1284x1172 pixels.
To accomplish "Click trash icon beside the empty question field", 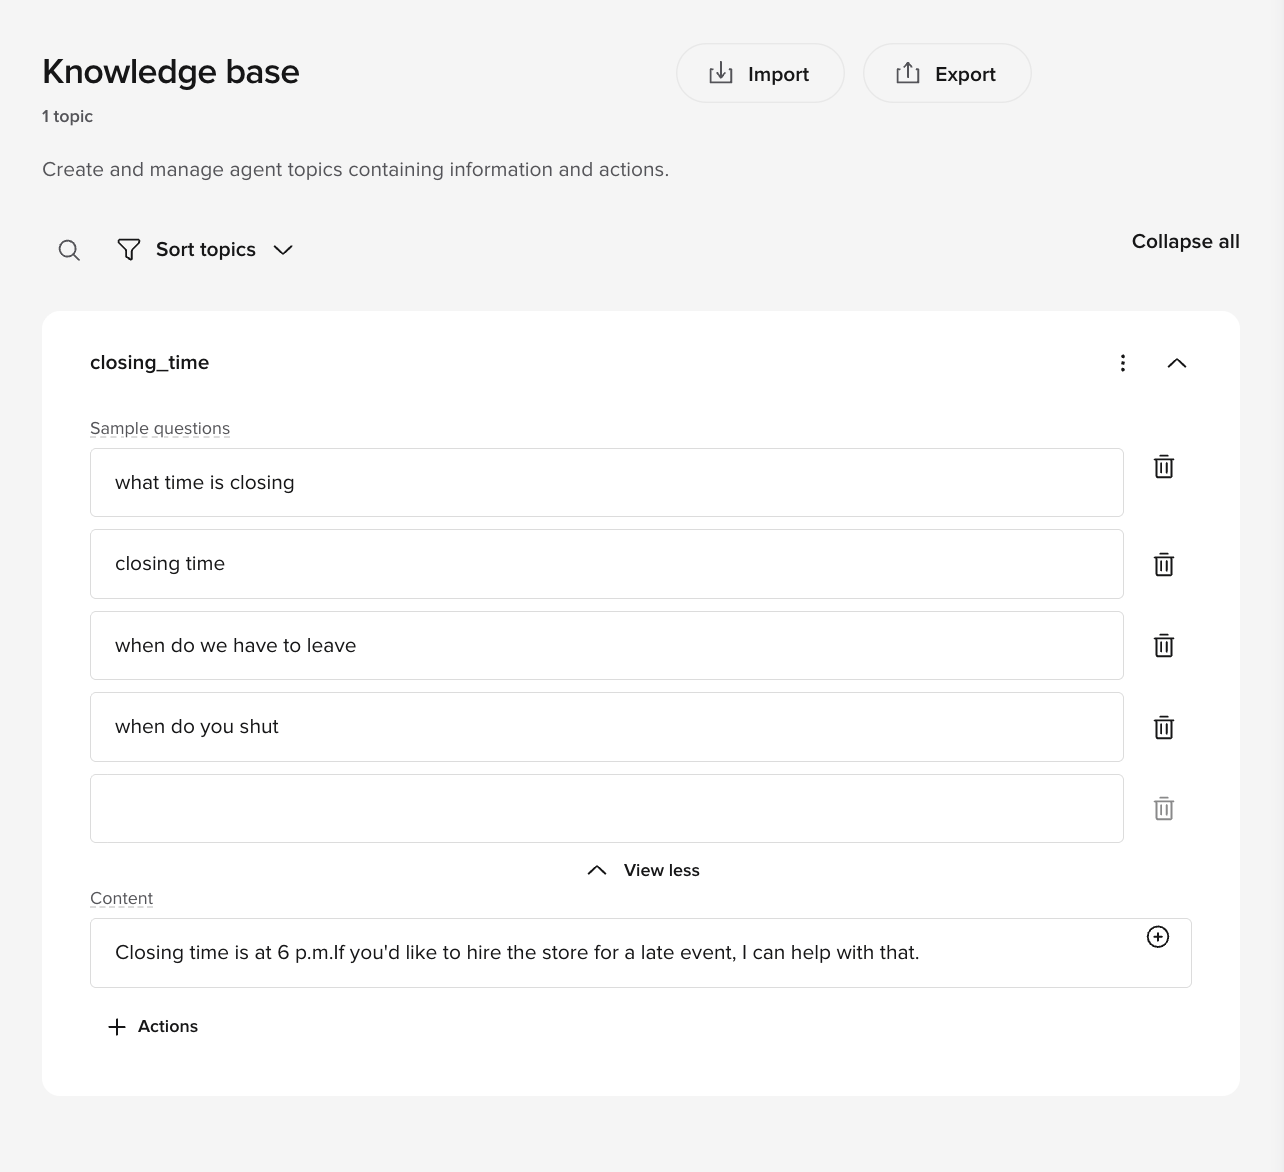I will pyautogui.click(x=1163, y=809).
